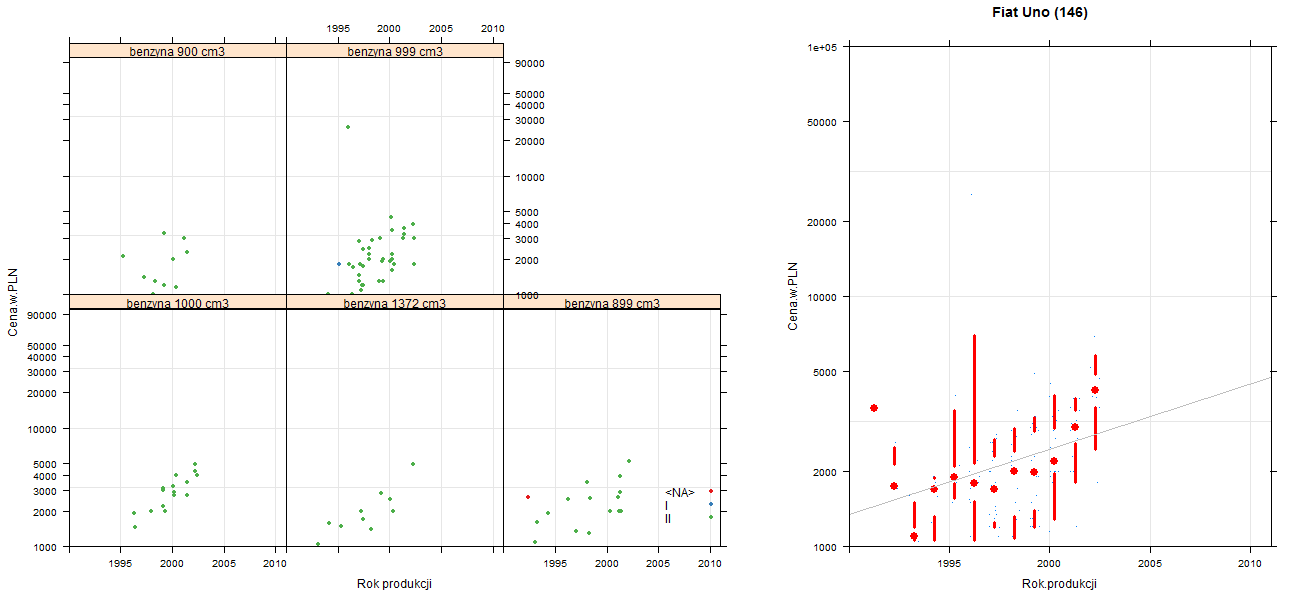The image size is (1300, 600).
Task: Select the 'benzyna 900 cm3' panel header
Action: pos(178,51)
